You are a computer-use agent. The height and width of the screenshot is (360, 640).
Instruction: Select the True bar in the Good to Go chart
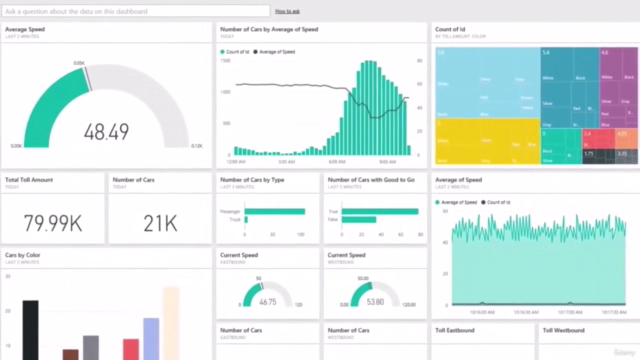pos(380,211)
